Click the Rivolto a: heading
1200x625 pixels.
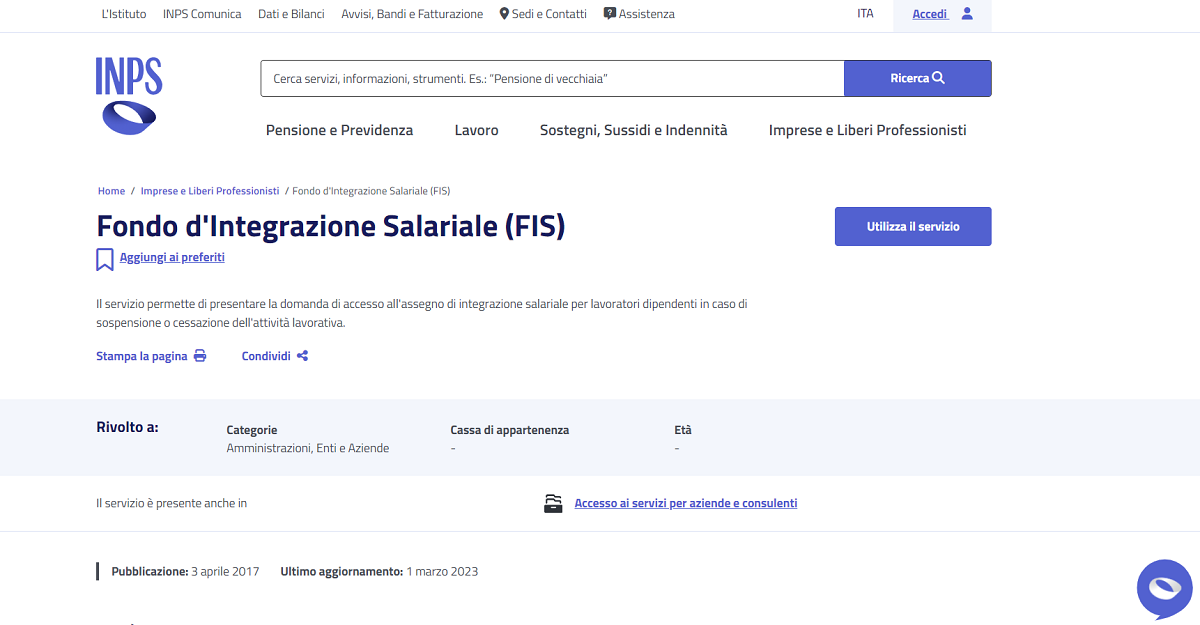pyautogui.click(x=127, y=428)
